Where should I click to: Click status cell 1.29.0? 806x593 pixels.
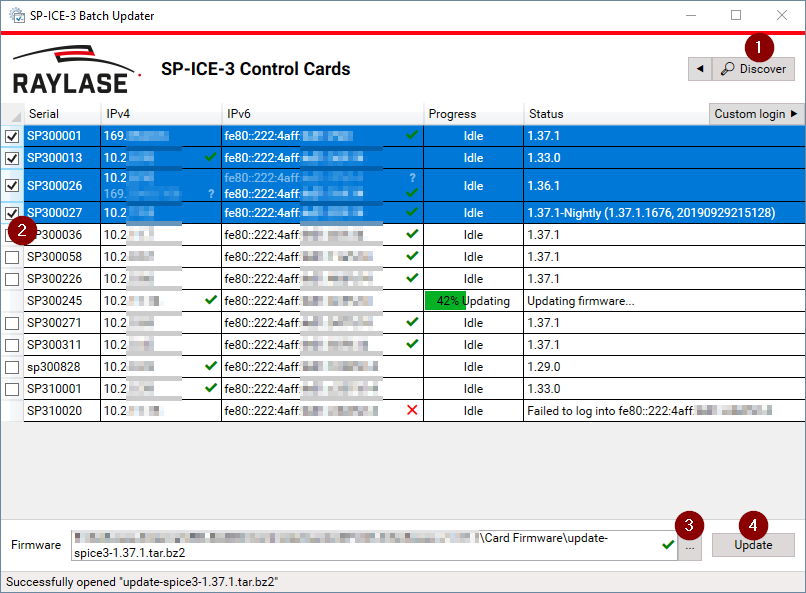click(664, 367)
